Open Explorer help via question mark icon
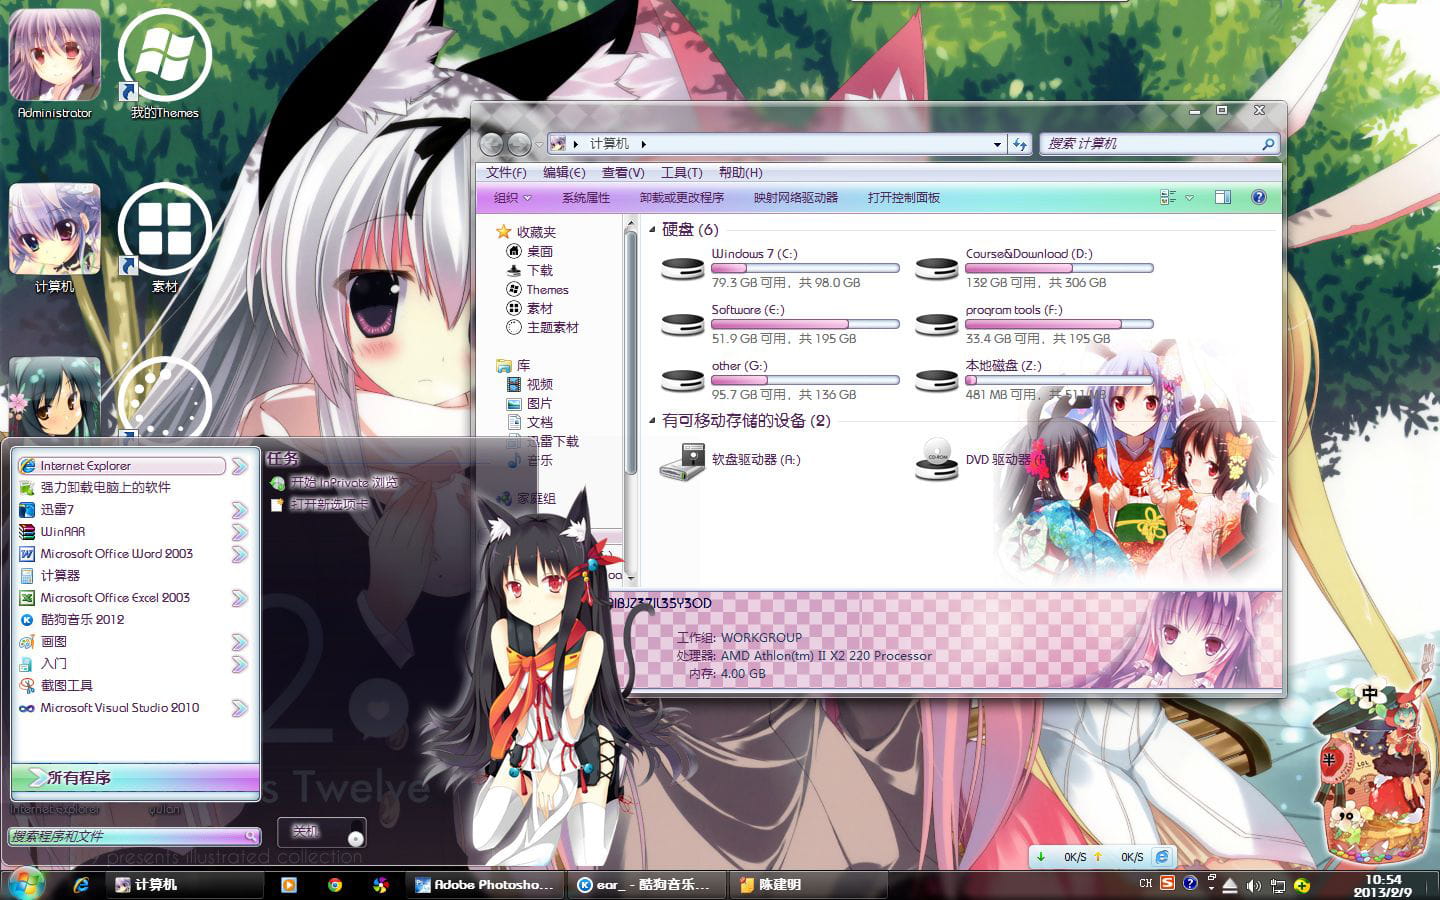Screen dimensions: 1440x900 1259,197
